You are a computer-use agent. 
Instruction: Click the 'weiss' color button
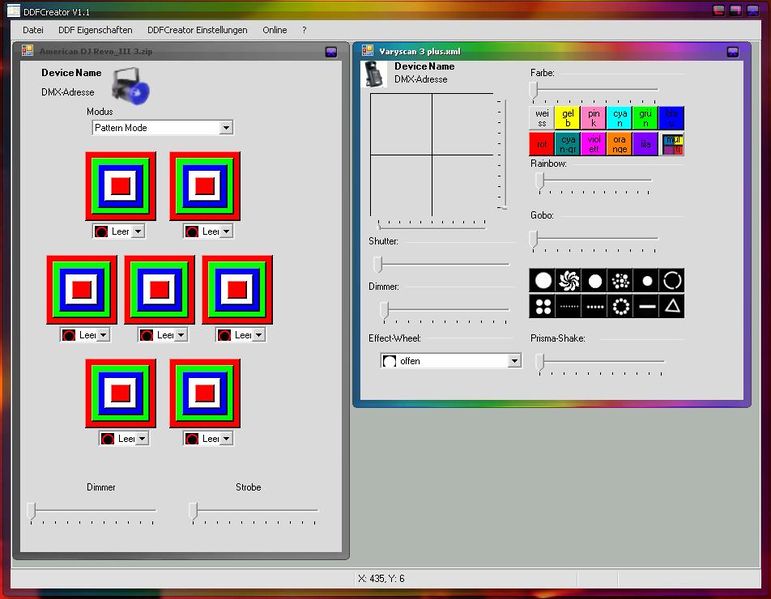click(542, 118)
